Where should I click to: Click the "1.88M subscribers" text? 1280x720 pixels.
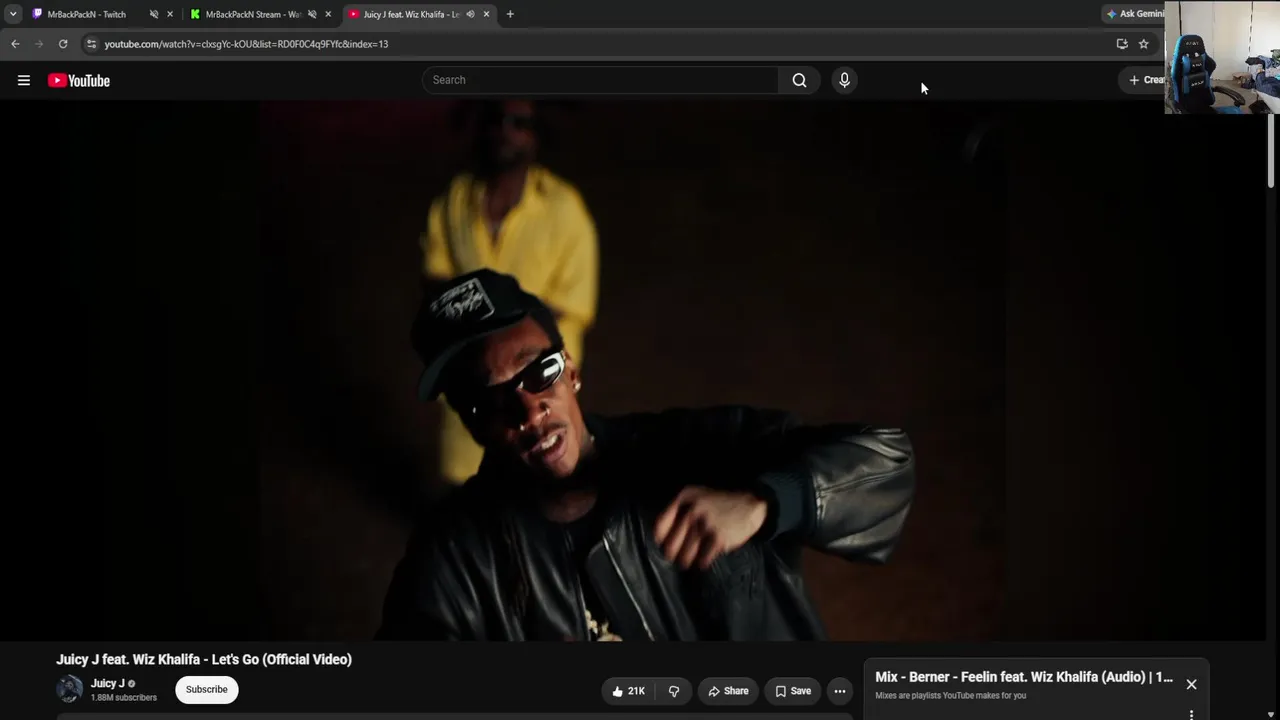point(124,698)
